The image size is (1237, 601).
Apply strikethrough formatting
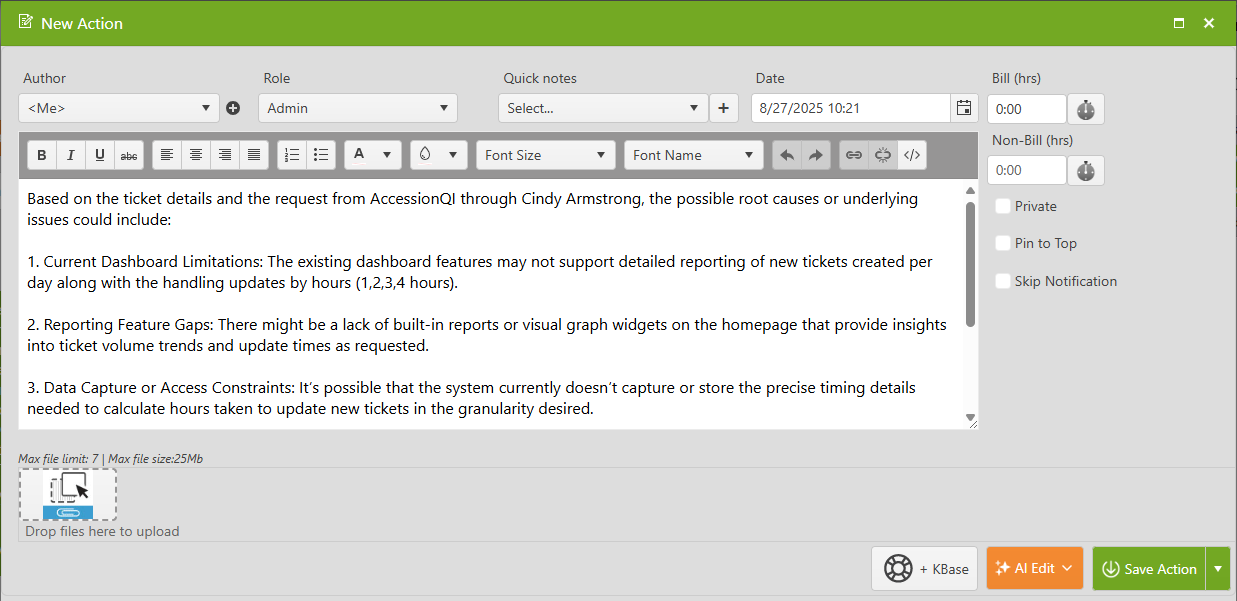click(x=129, y=155)
